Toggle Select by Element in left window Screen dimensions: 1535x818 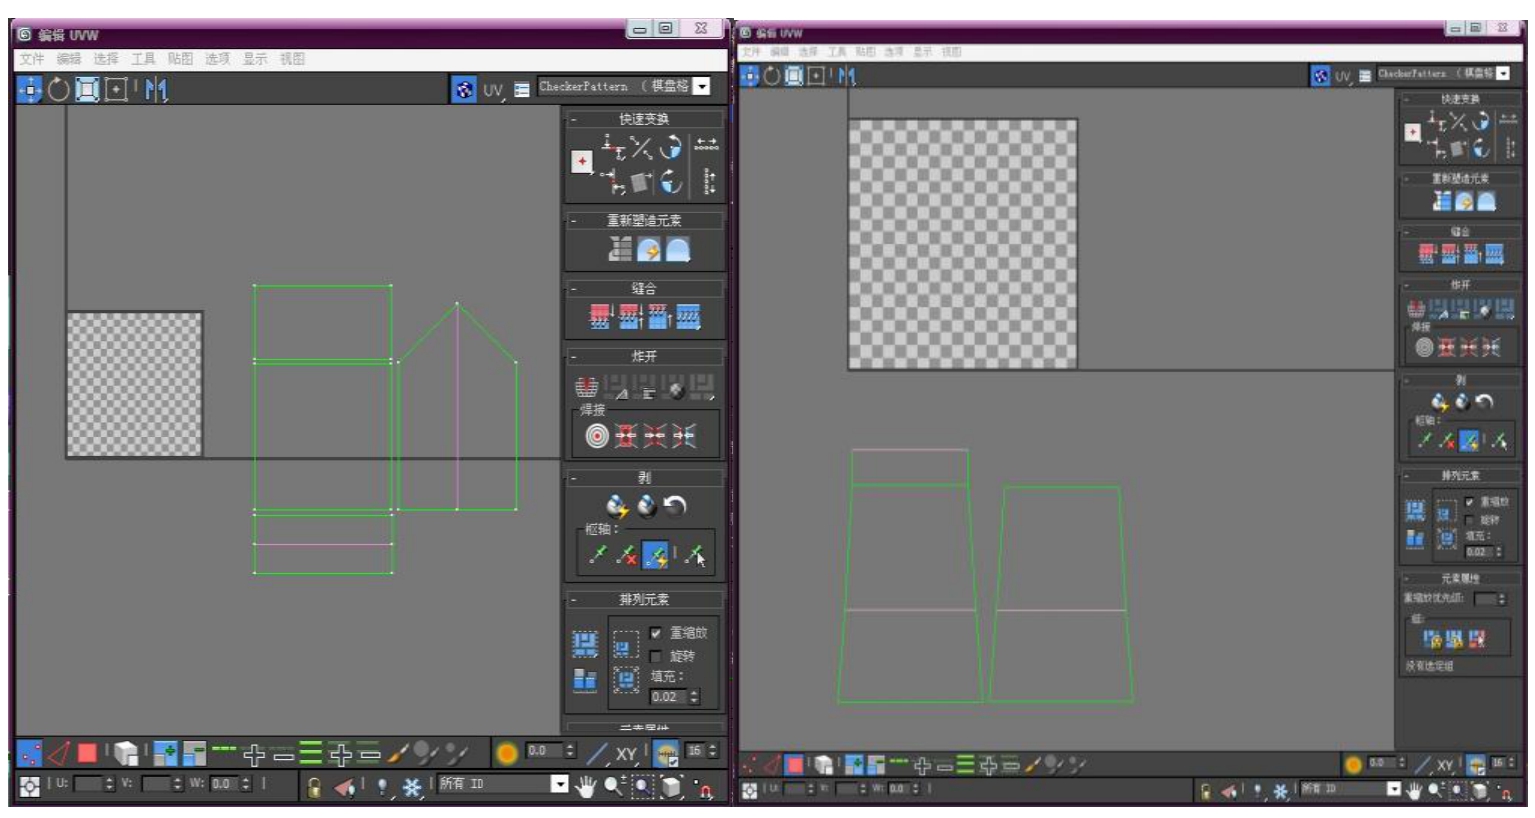point(126,753)
